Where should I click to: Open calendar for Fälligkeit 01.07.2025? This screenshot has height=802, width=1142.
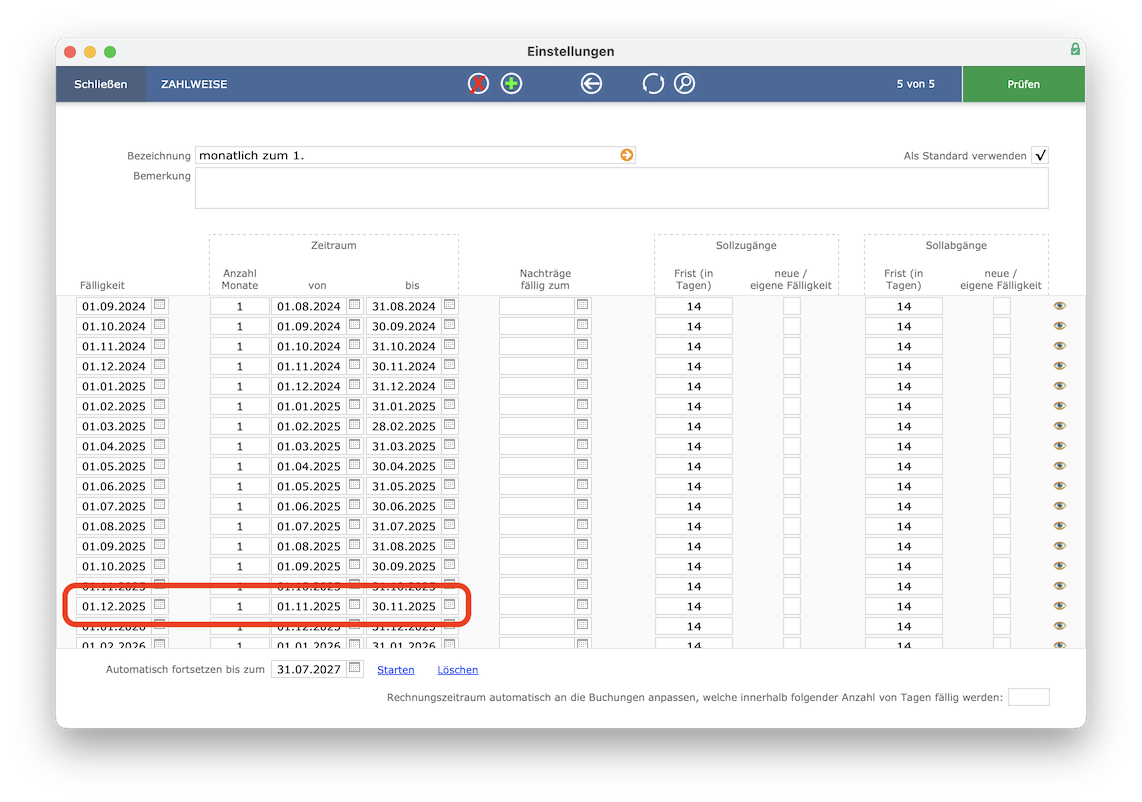[x=160, y=505]
